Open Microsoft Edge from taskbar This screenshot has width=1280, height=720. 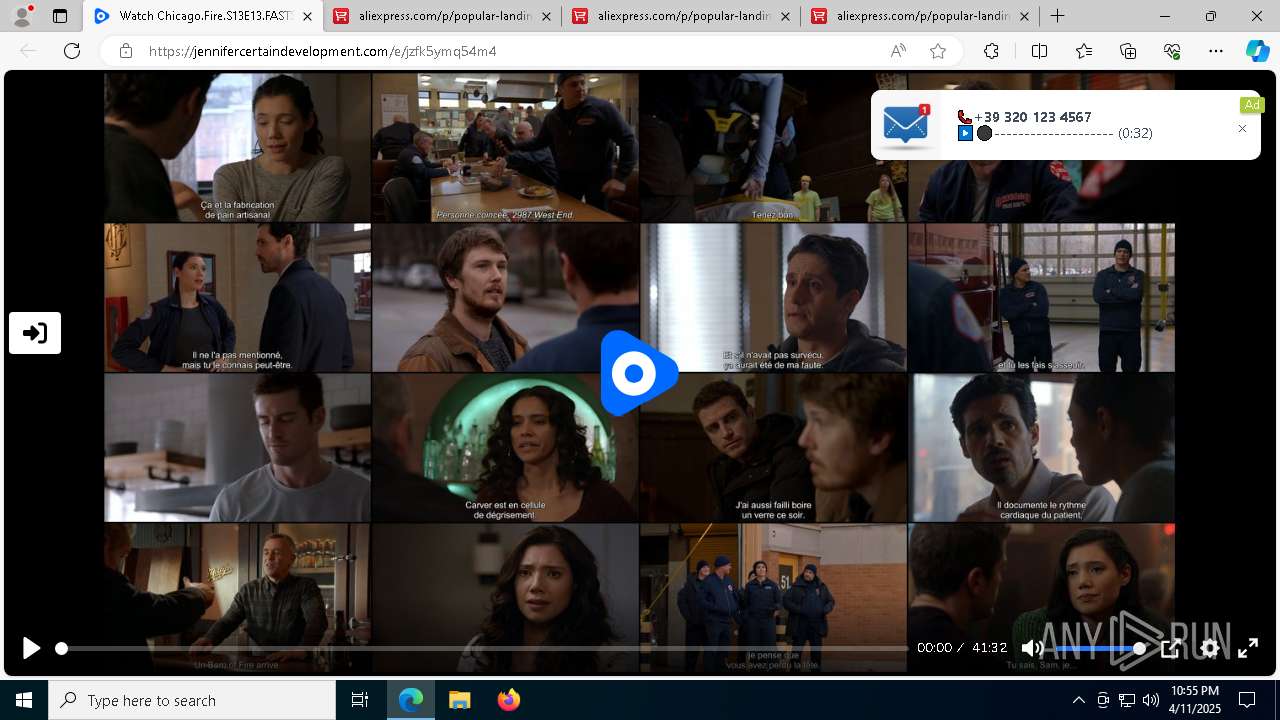pyautogui.click(x=411, y=700)
